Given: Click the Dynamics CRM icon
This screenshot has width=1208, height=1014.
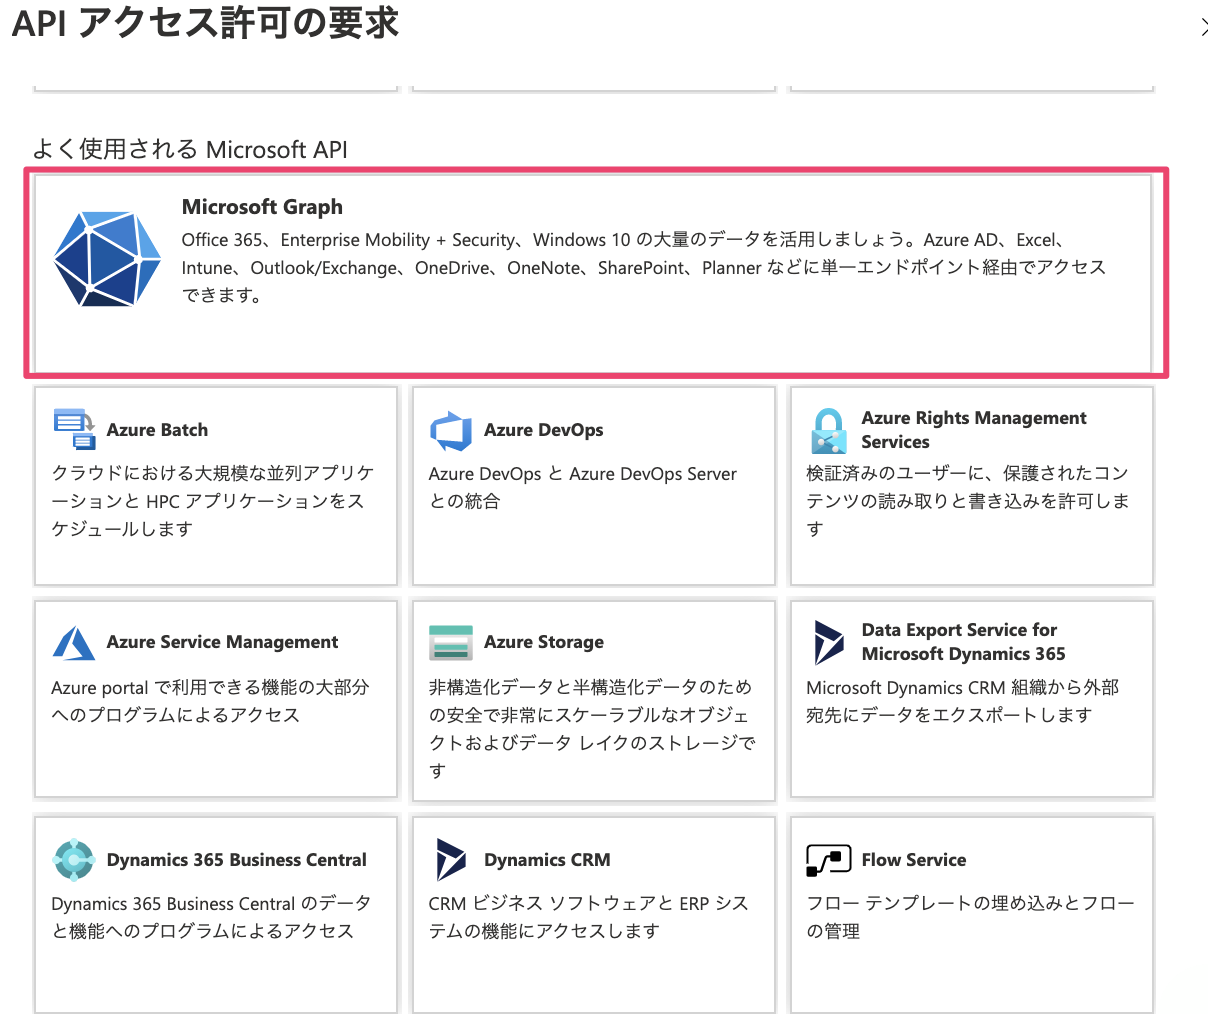Looking at the screenshot, I should [x=451, y=860].
